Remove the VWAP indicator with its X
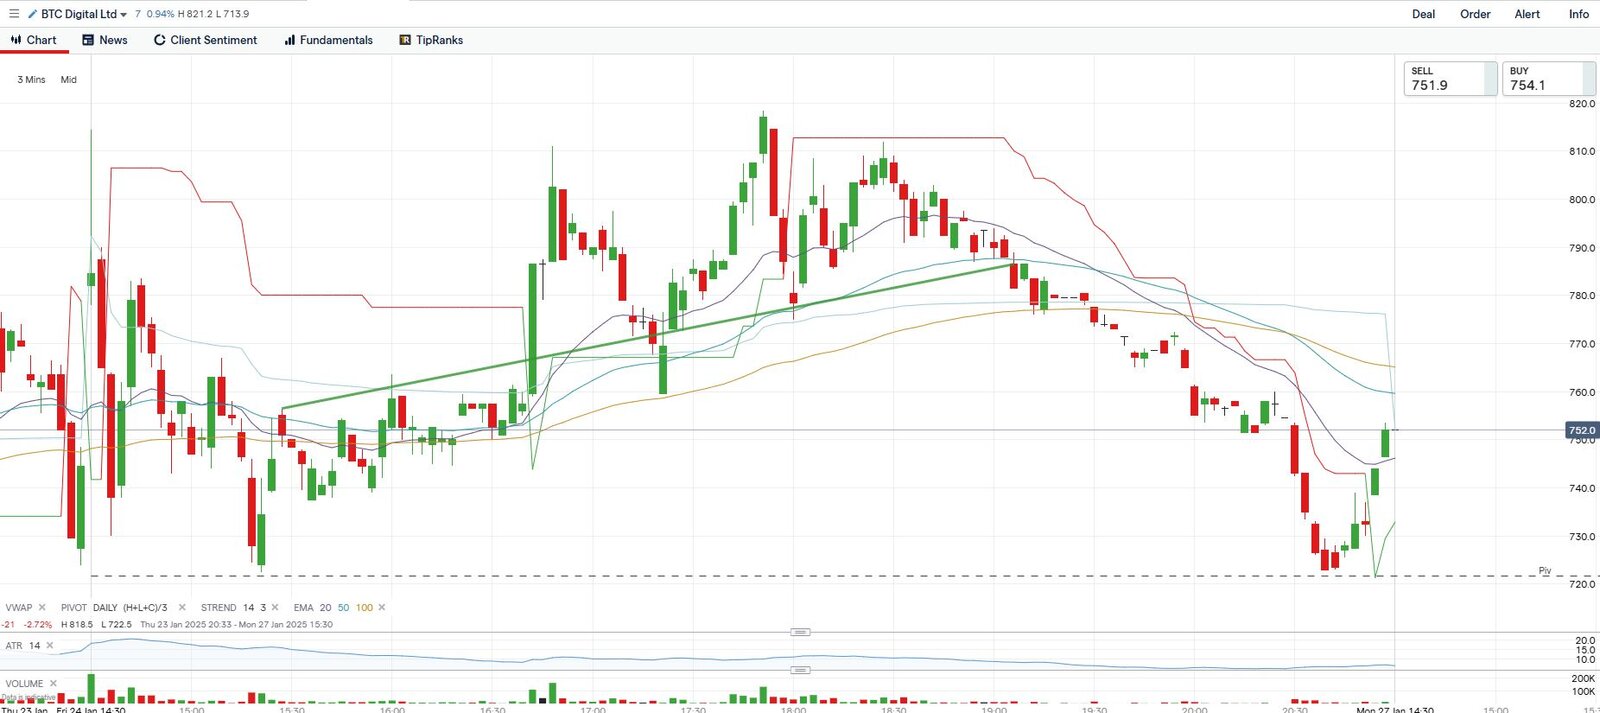The height and width of the screenshot is (713, 1600). click(42, 607)
